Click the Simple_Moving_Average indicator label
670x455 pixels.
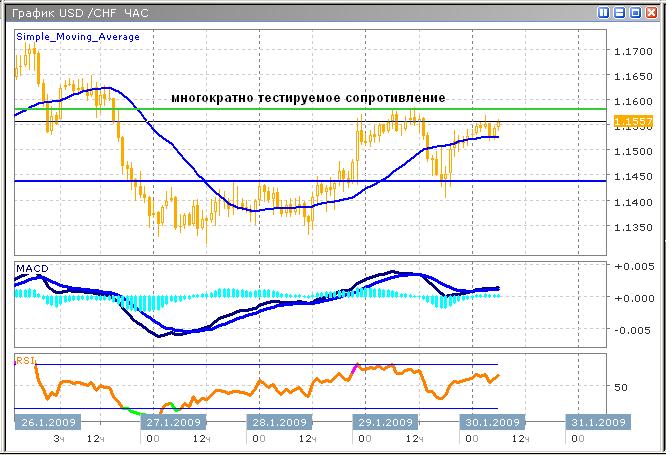(78, 37)
